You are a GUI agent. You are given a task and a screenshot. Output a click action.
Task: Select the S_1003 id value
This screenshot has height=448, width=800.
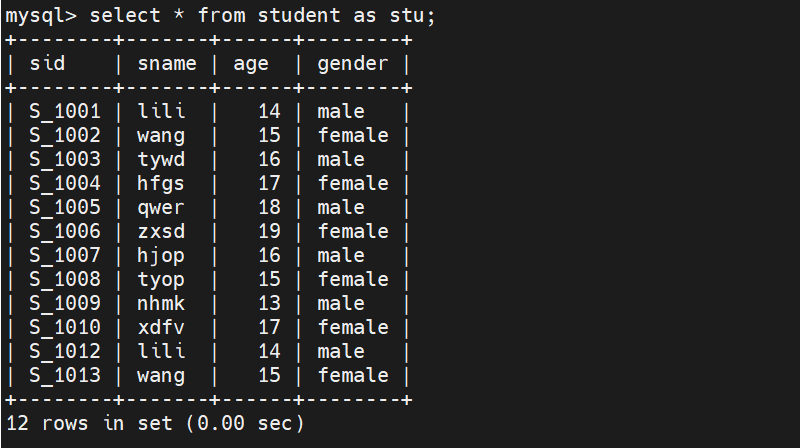point(65,160)
